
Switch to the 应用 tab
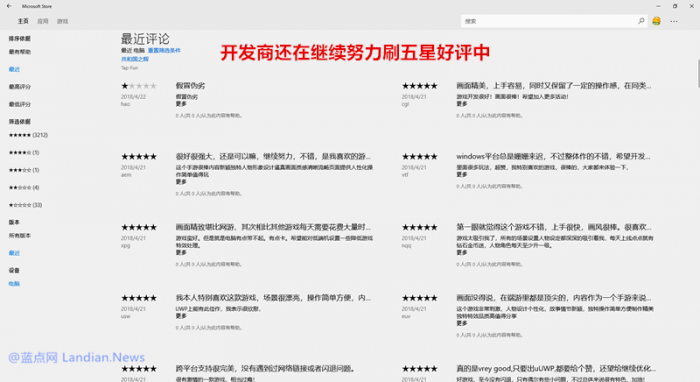(43, 21)
